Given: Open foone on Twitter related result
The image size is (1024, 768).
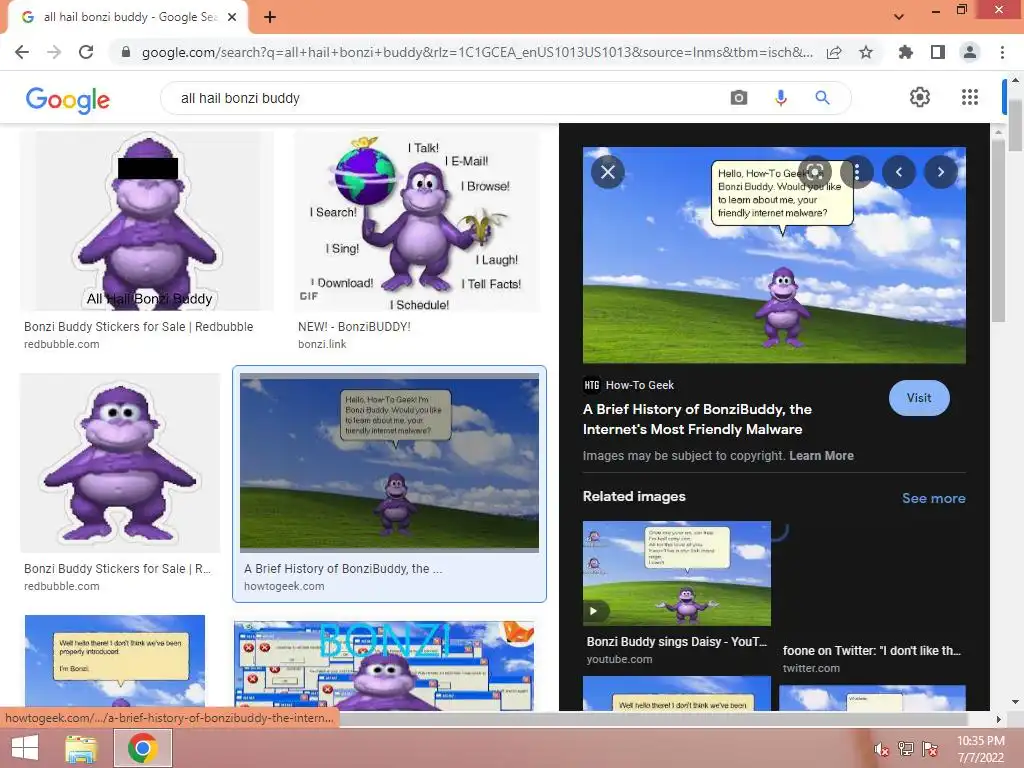Looking at the screenshot, I should (x=872, y=650).
